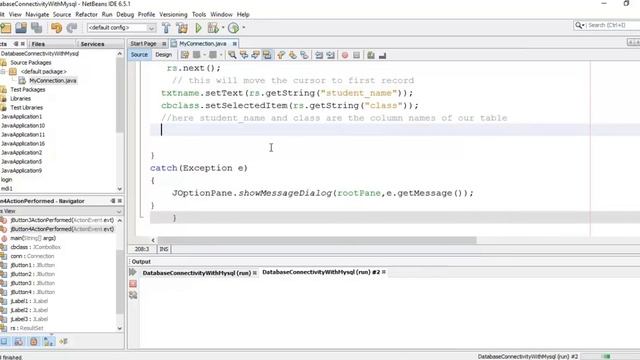The height and width of the screenshot is (360, 640).
Task: Collapse the default package tree node
Action: point(3,71)
